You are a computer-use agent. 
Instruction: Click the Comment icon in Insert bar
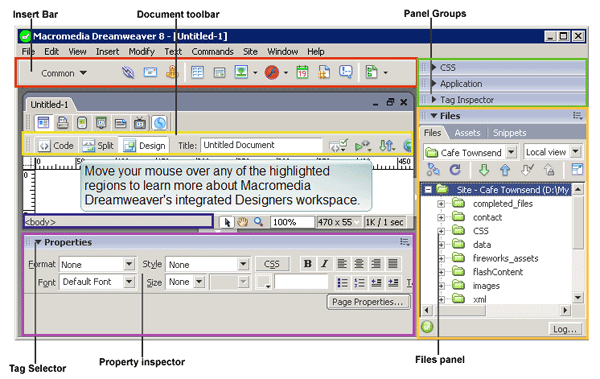pos(346,72)
